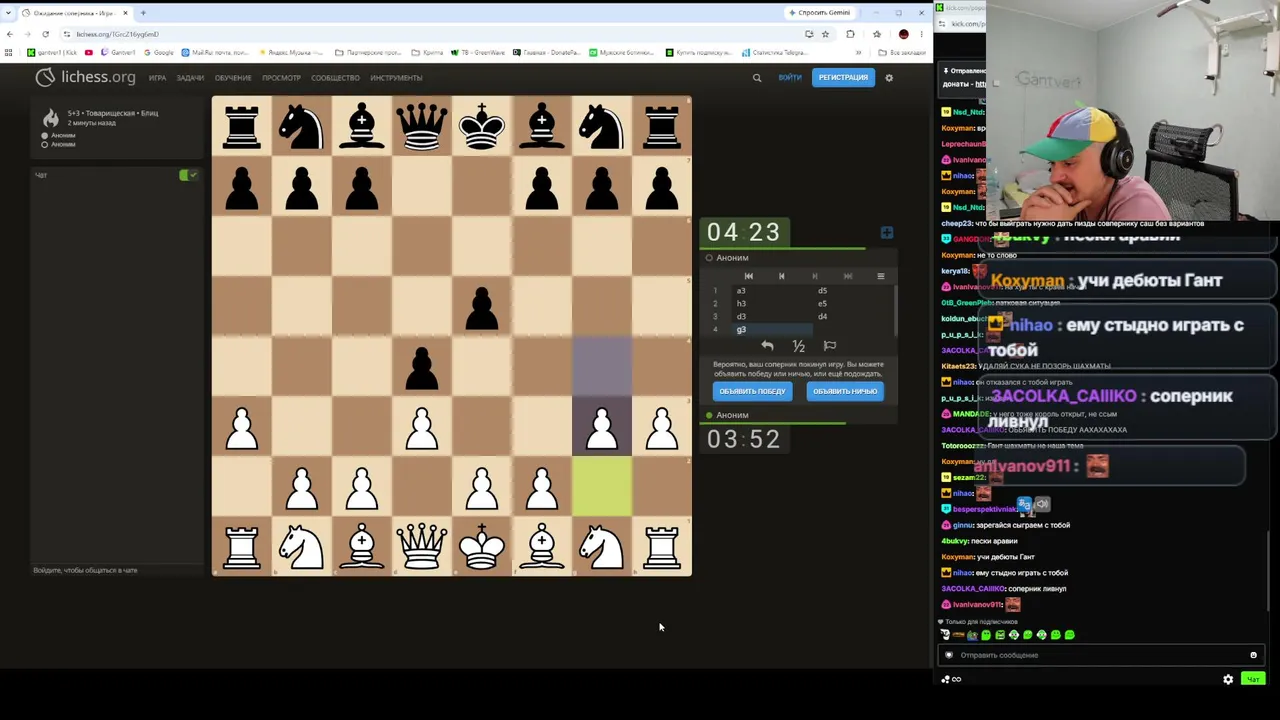Open the ПРОСМОТР menu

(281, 78)
